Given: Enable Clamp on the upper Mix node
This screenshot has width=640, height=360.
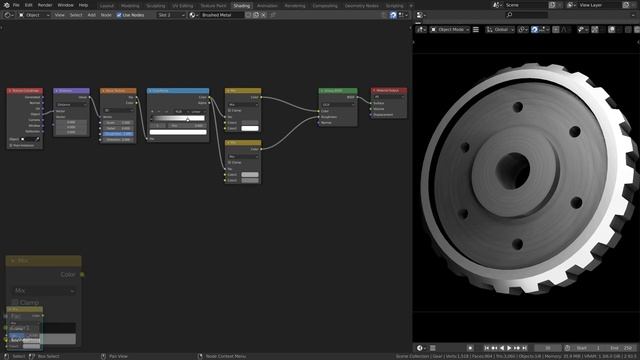Looking at the screenshot, I should coord(229,111).
